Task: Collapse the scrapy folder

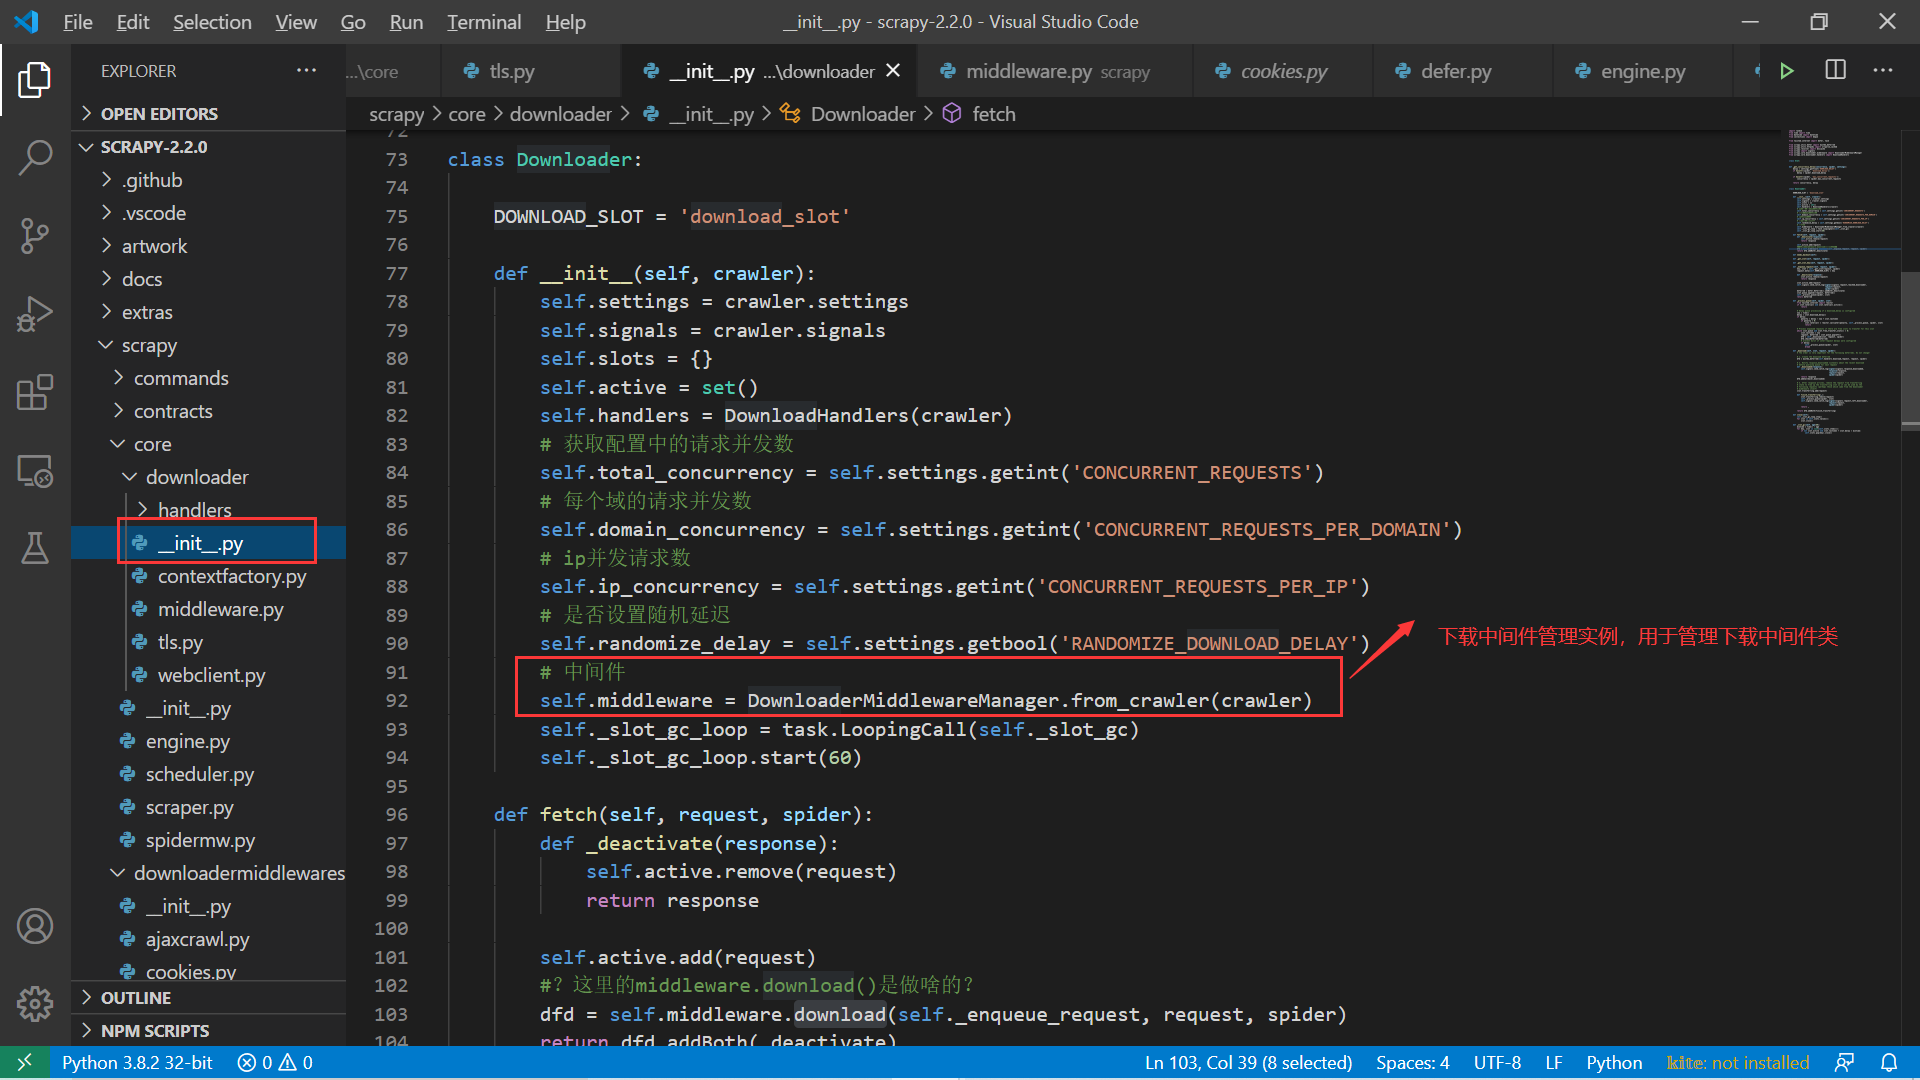Action: coord(209,345)
